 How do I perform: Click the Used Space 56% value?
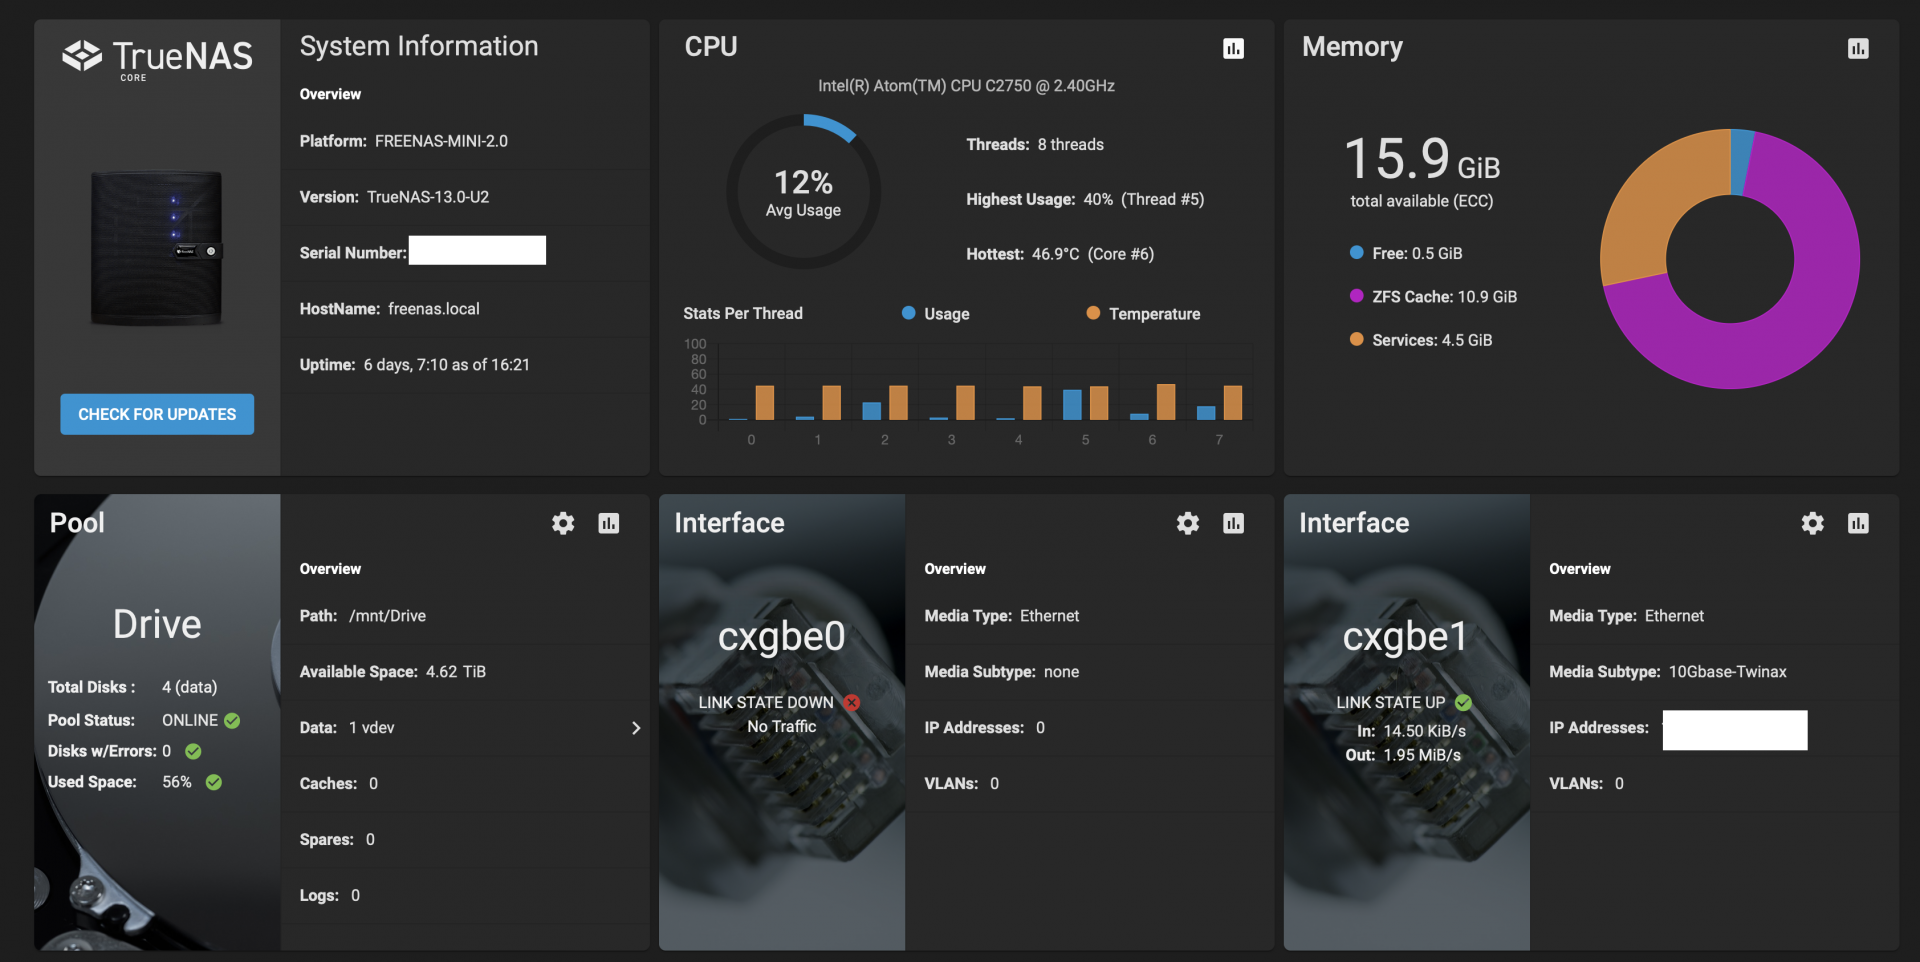[177, 782]
